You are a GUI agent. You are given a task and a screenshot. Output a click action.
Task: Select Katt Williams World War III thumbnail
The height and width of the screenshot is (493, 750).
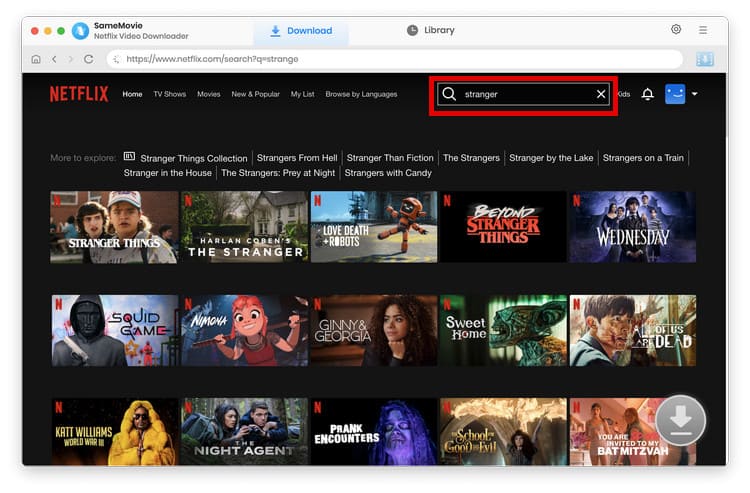(115, 432)
